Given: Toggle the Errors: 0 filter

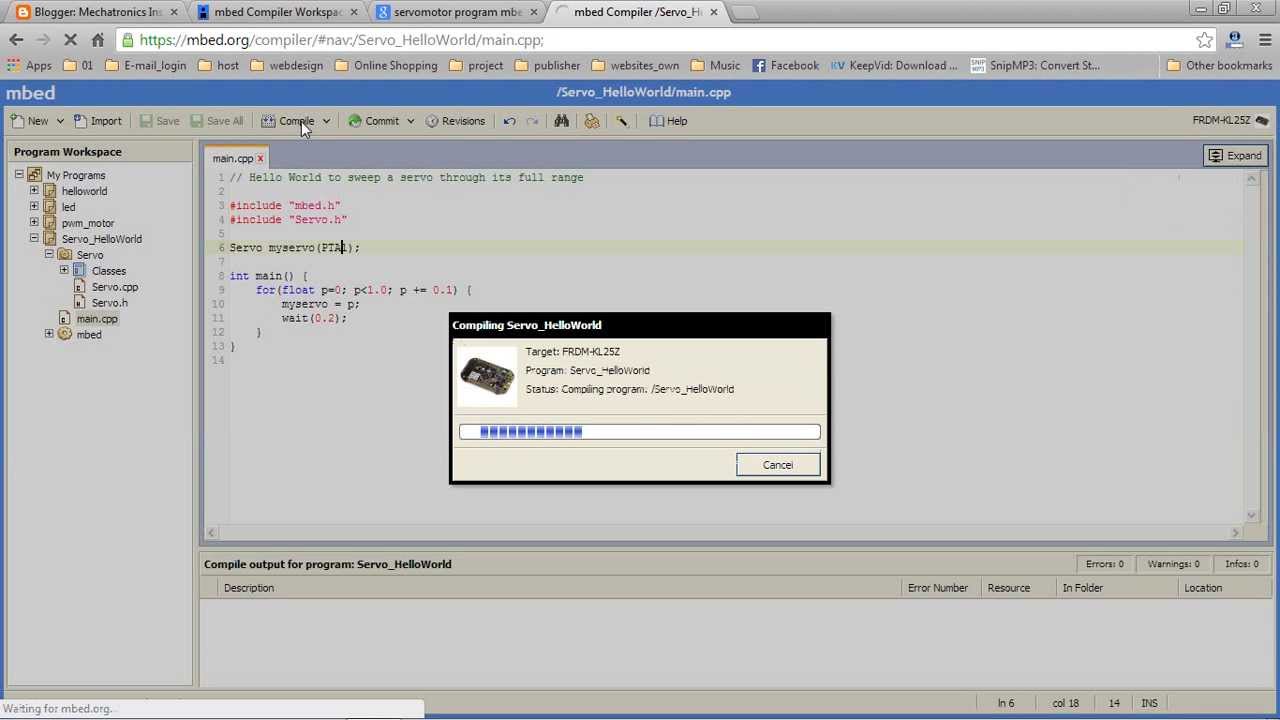Looking at the screenshot, I should pyautogui.click(x=1104, y=564).
